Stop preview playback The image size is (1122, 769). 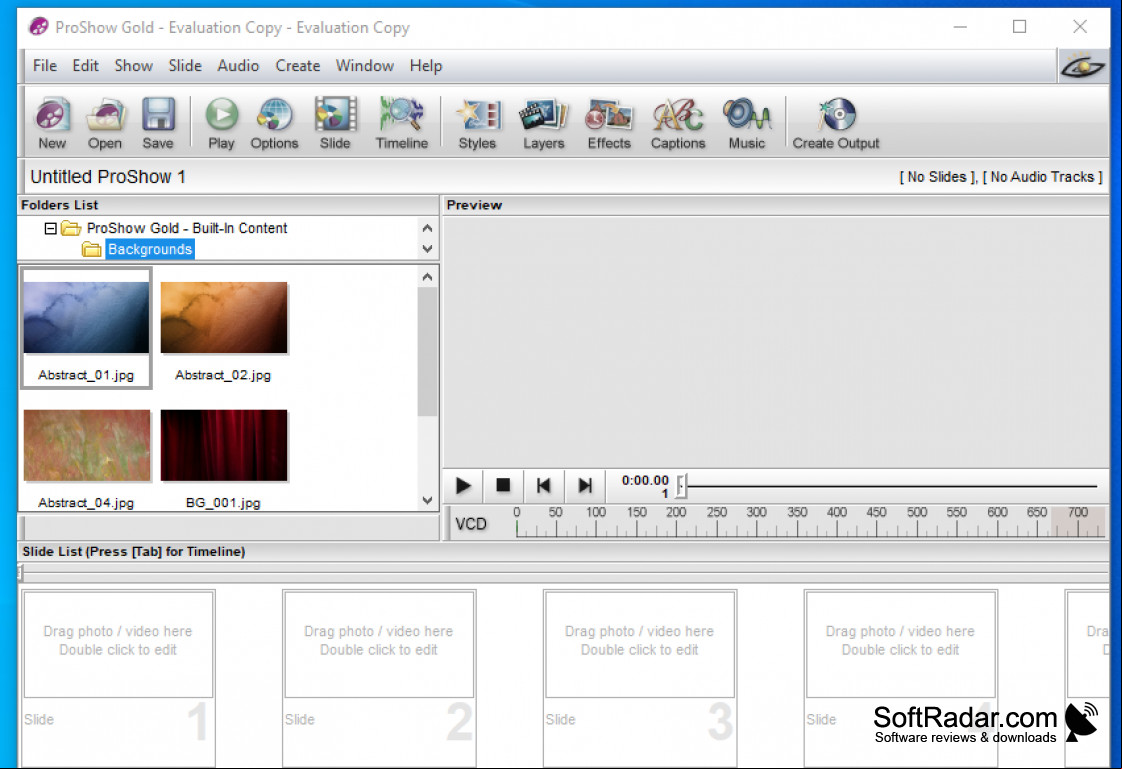(x=503, y=486)
